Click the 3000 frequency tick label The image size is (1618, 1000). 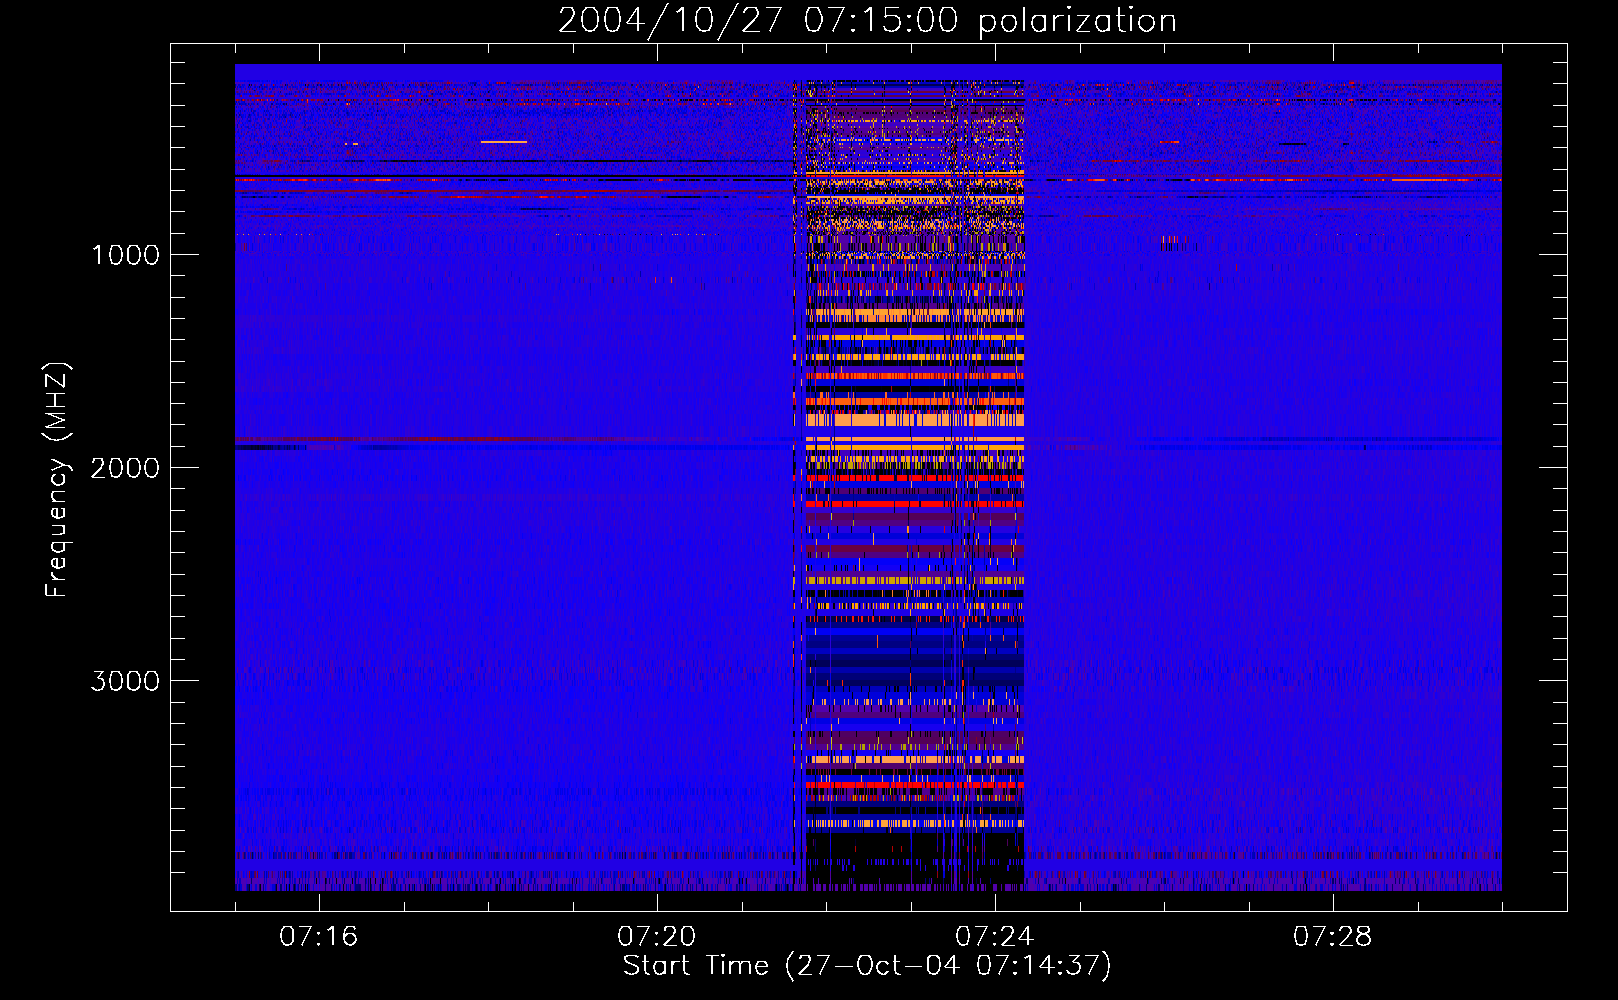125,681
